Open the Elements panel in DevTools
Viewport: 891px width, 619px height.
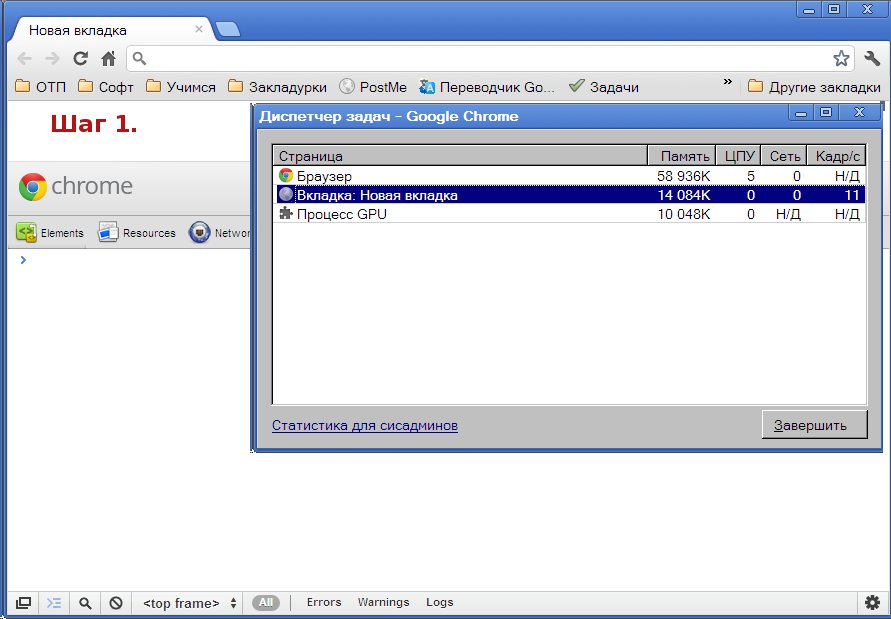click(50, 232)
